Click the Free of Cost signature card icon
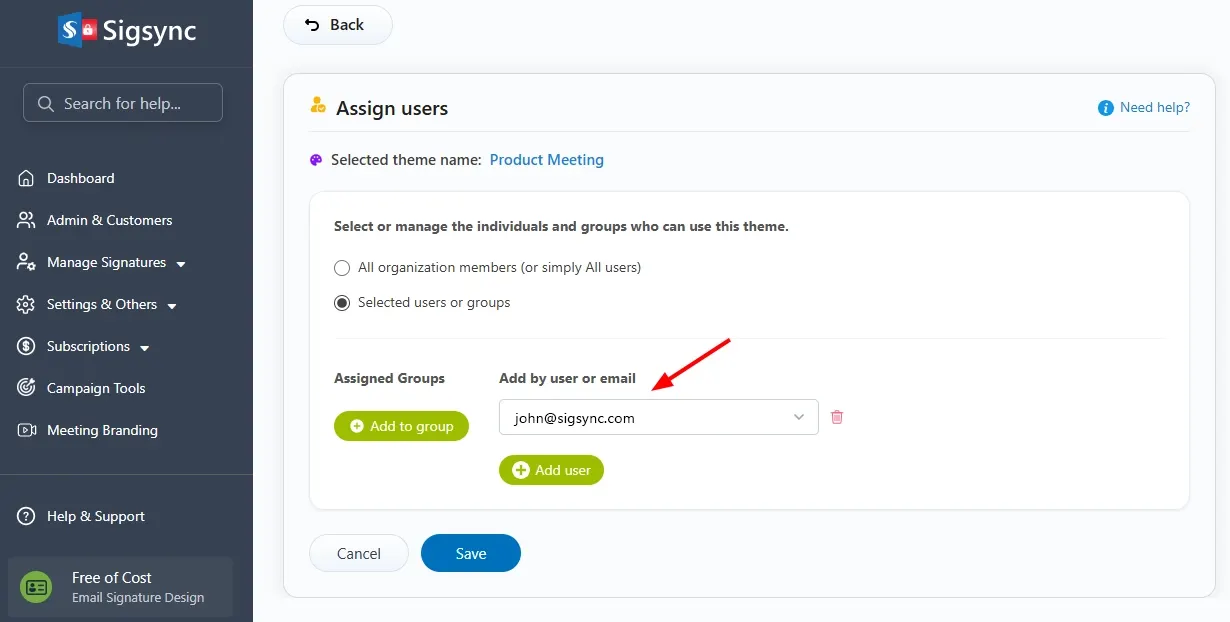Screen dimensions: 1230x622 (x=37, y=587)
